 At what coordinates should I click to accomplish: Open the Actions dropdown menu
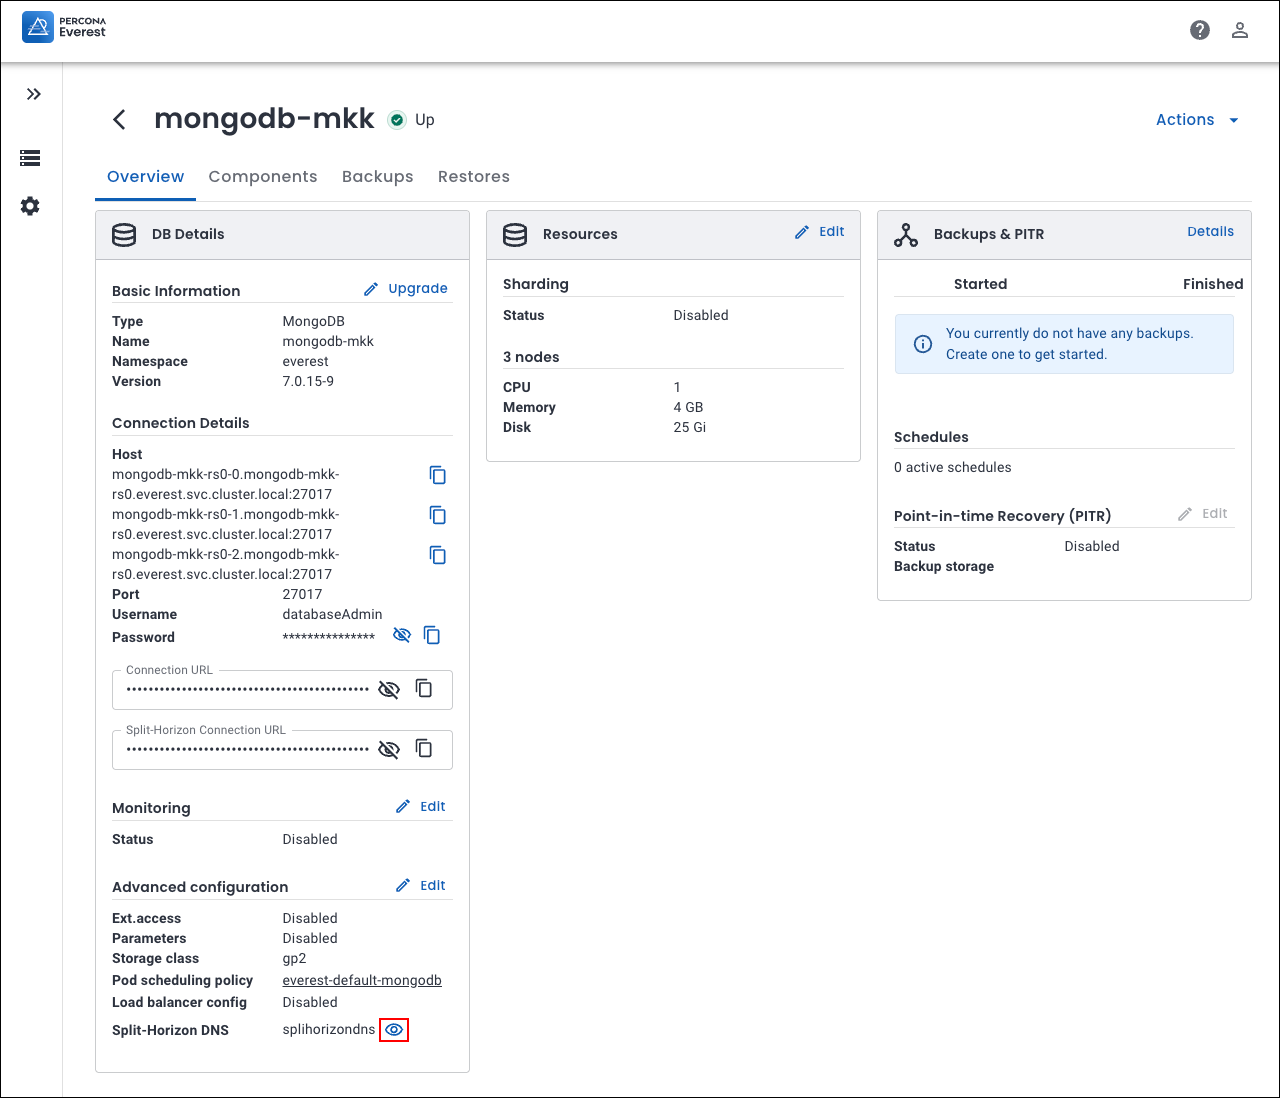pos(1197,120)
